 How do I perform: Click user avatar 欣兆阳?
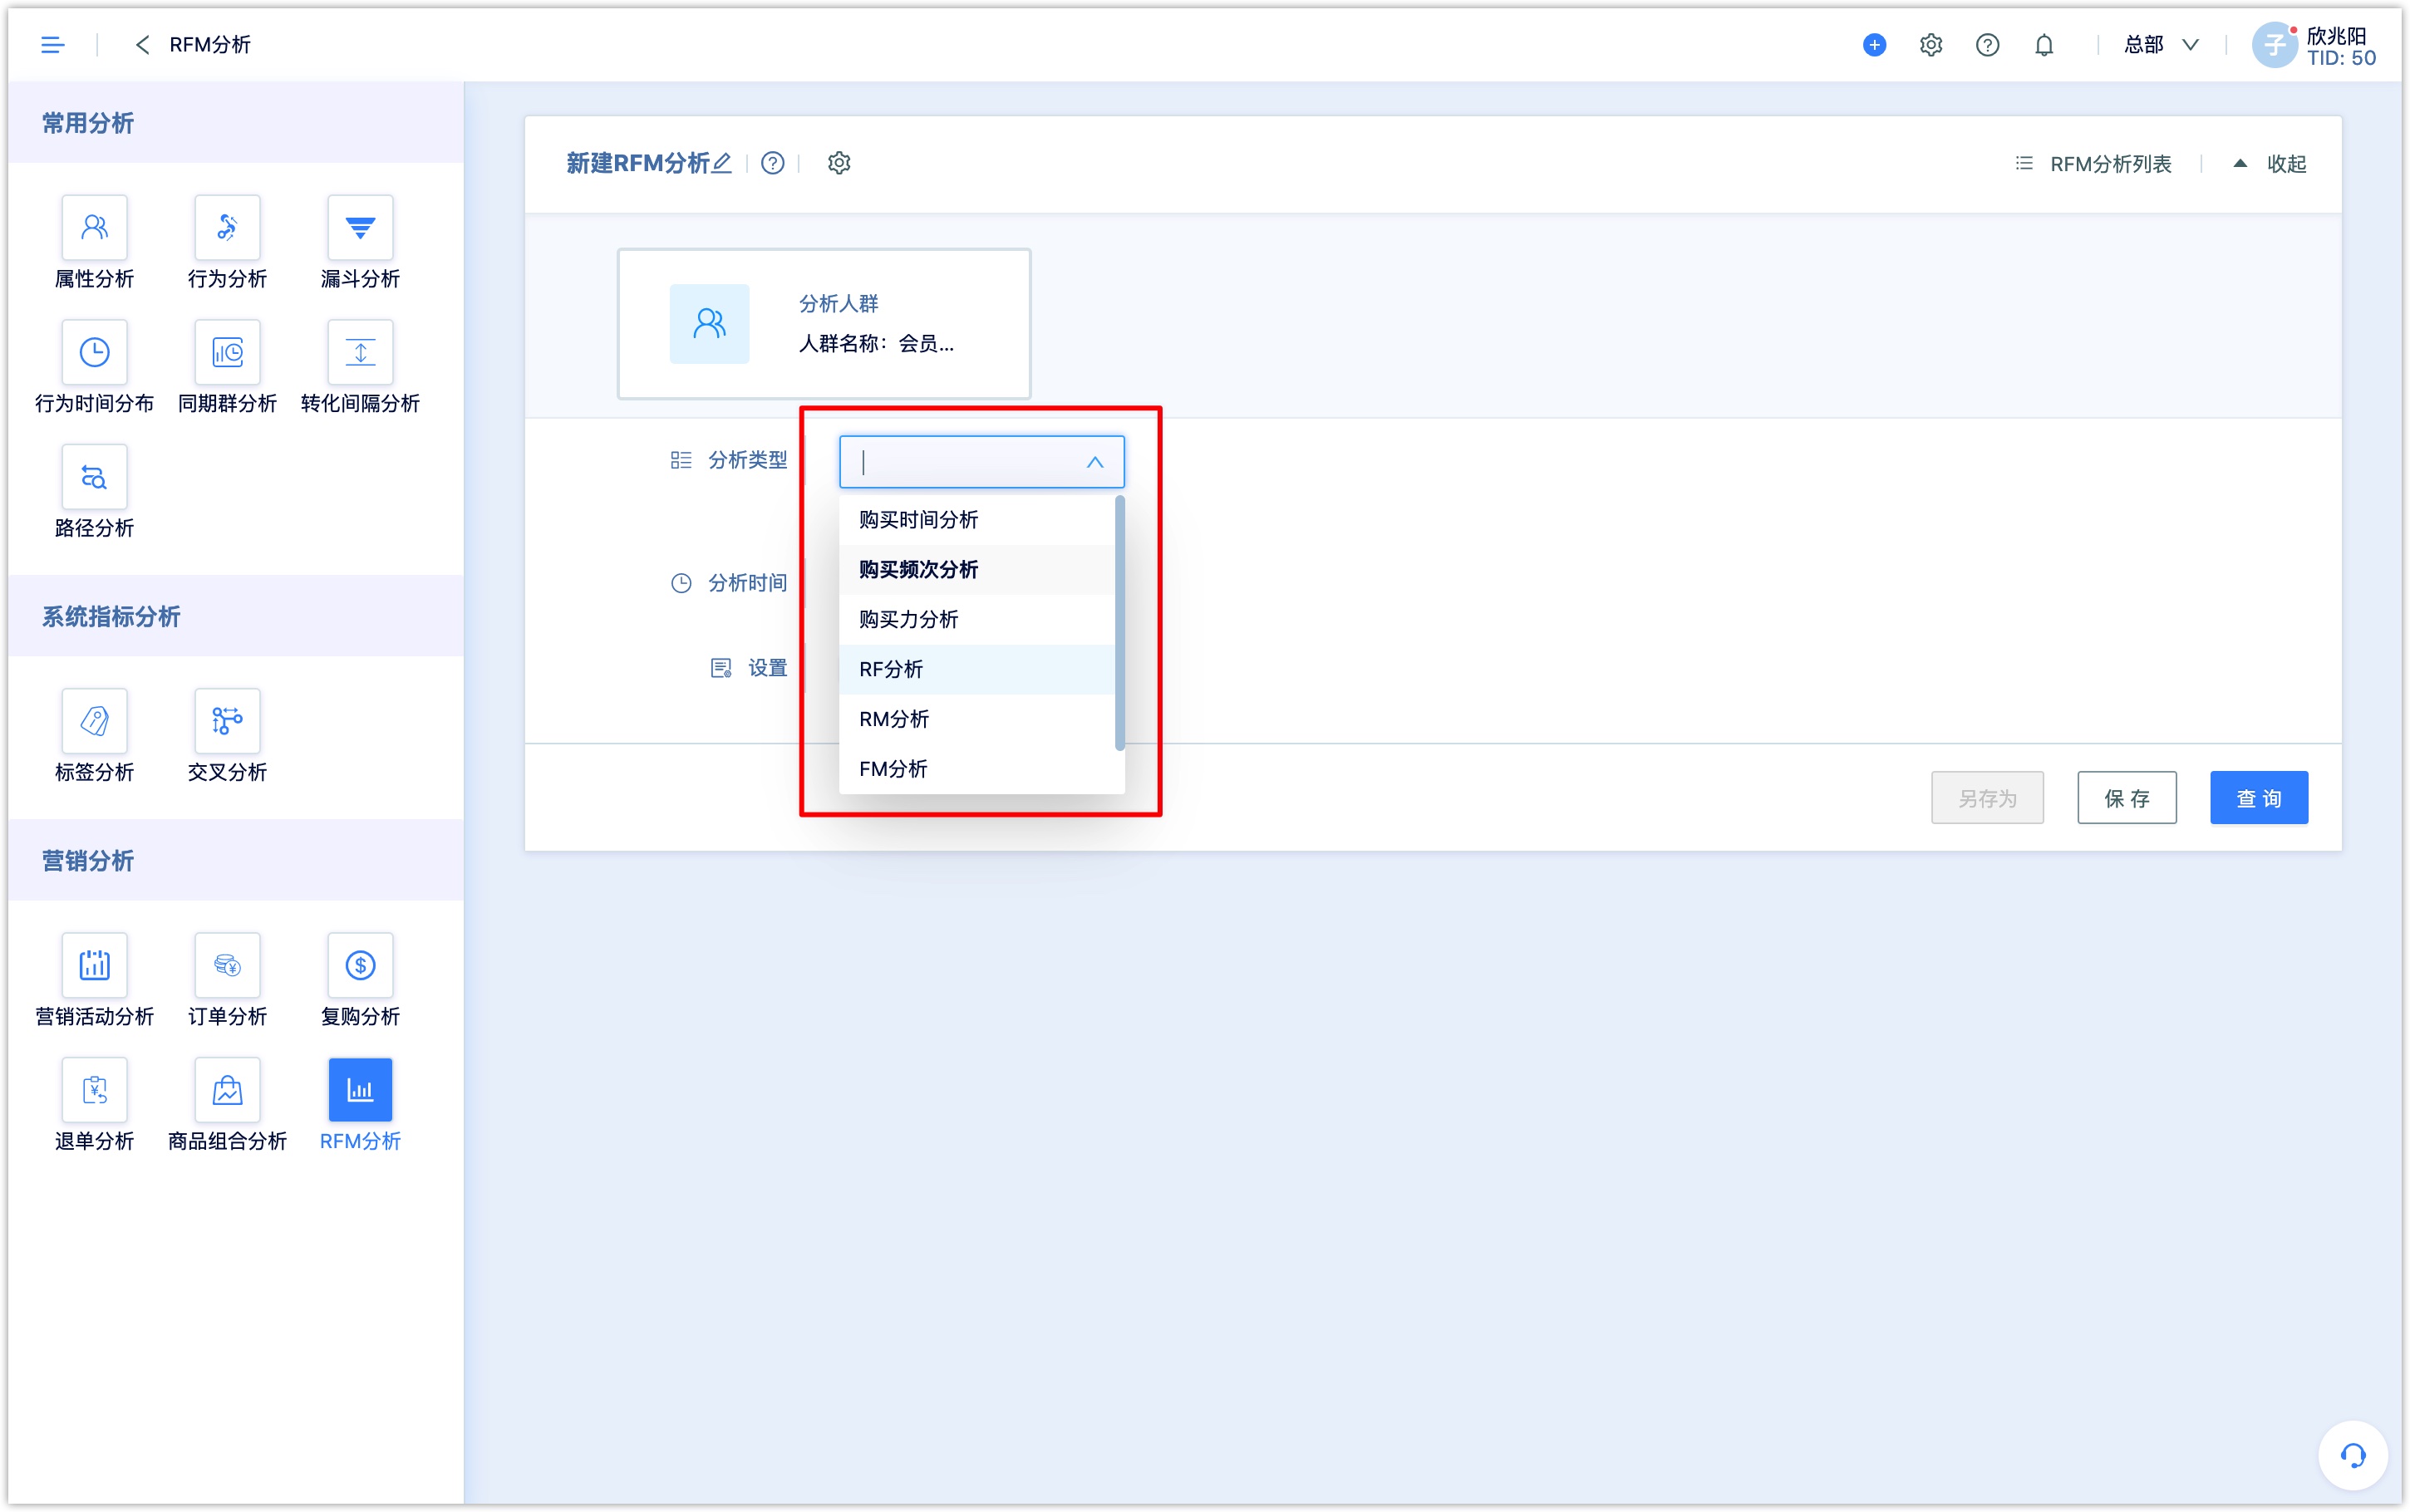point(2274,45)
